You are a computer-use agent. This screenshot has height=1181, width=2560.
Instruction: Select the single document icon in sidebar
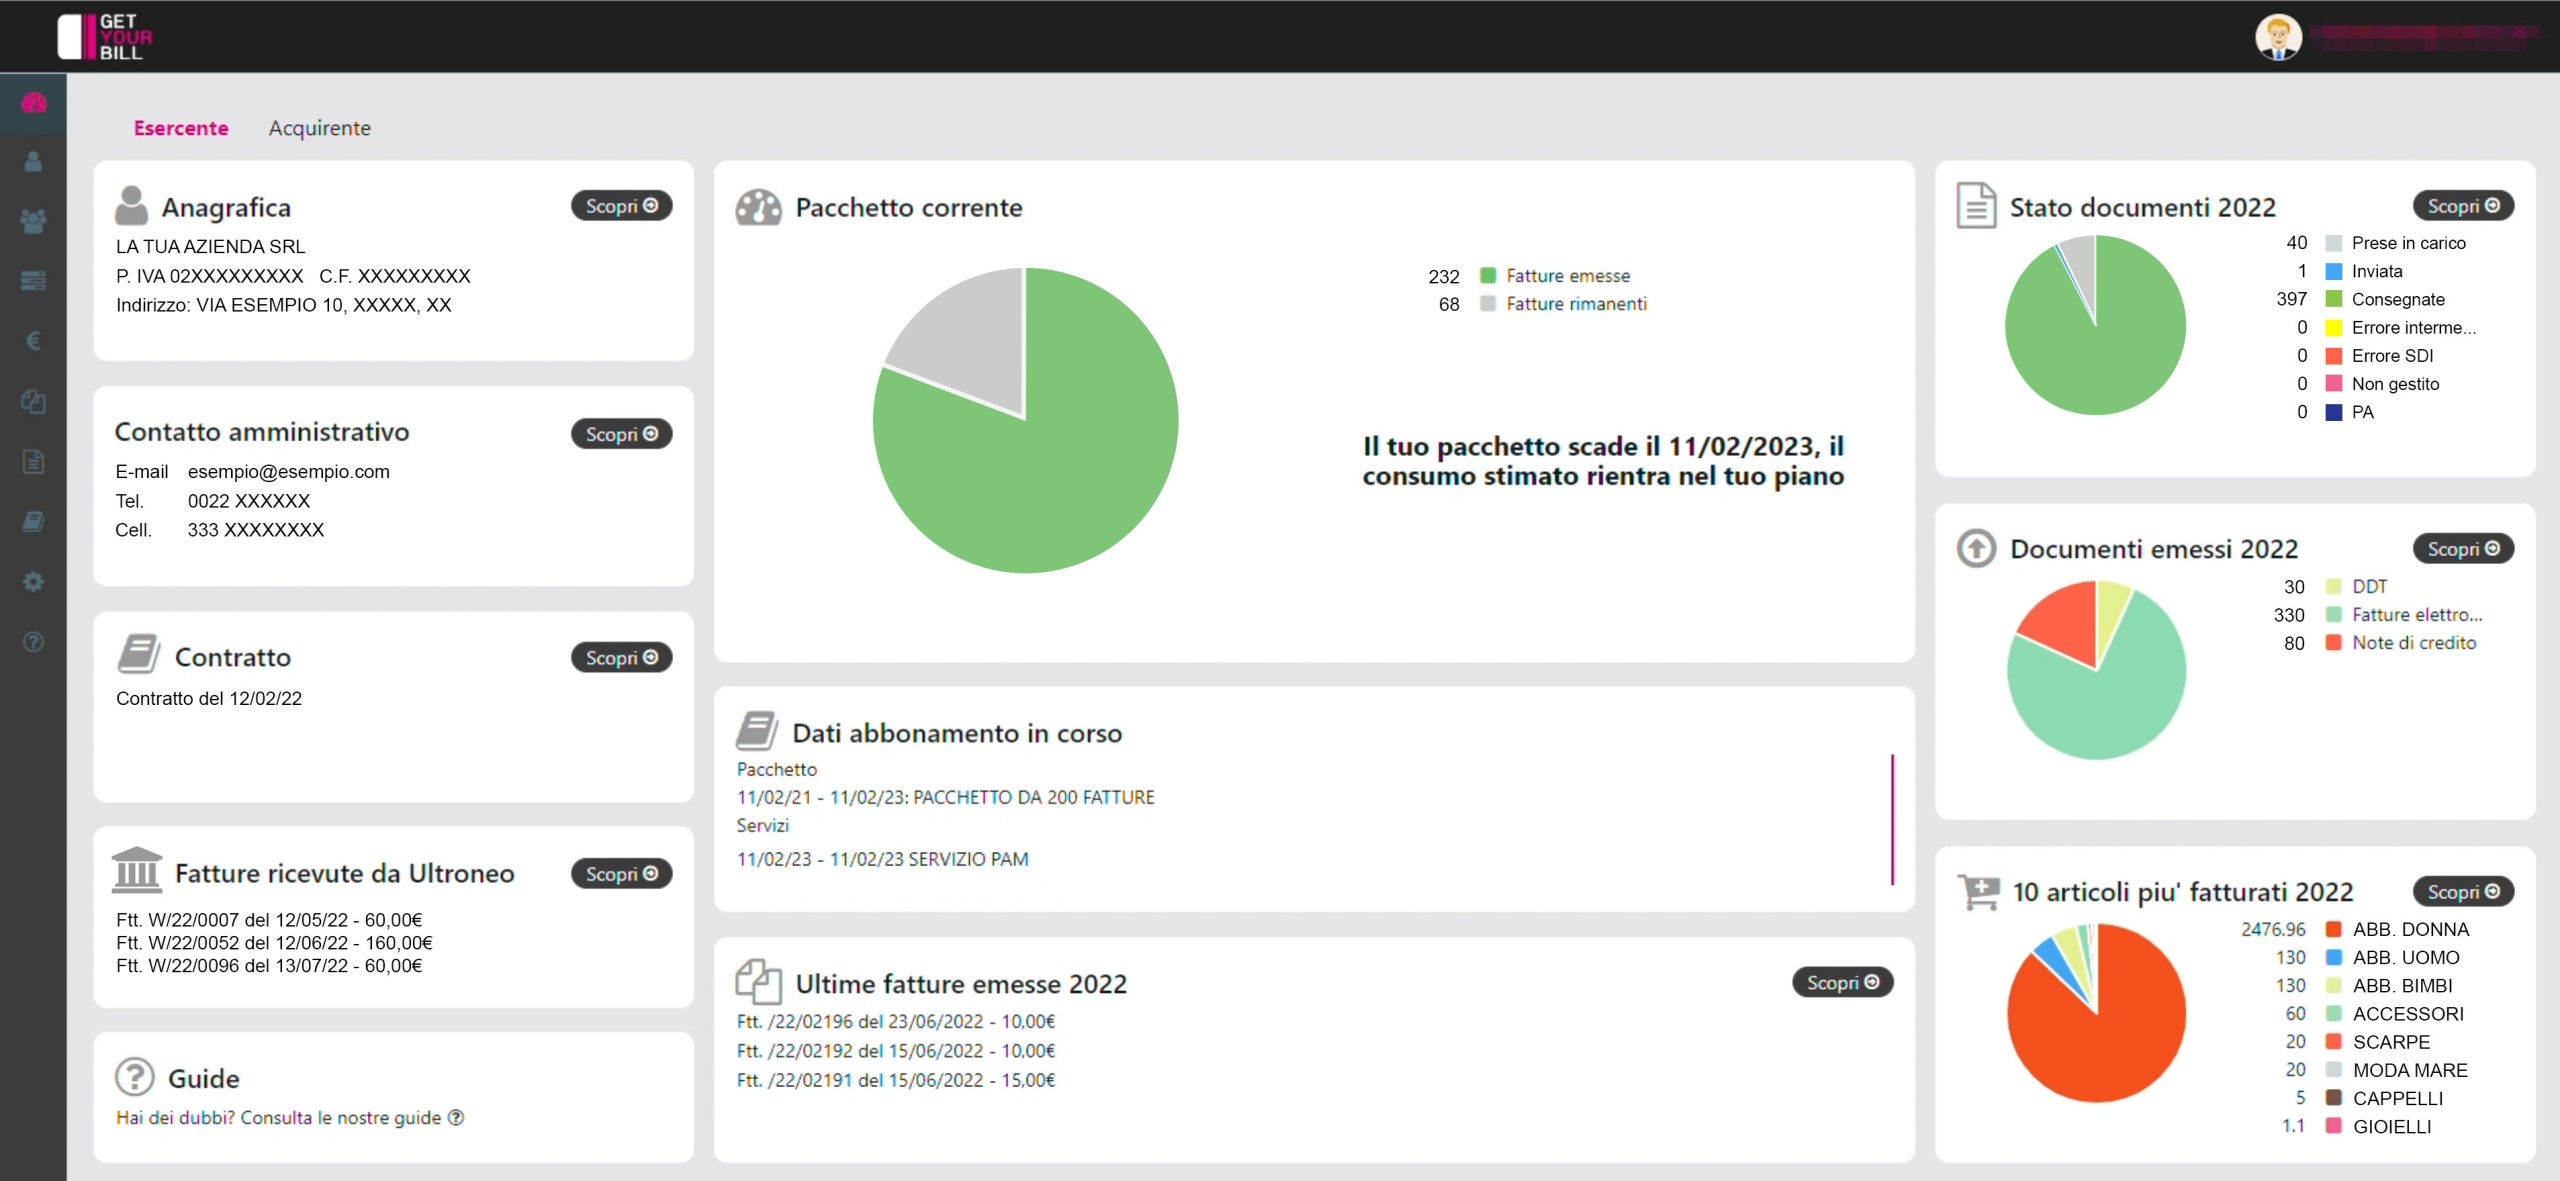(x=33, y=461)
